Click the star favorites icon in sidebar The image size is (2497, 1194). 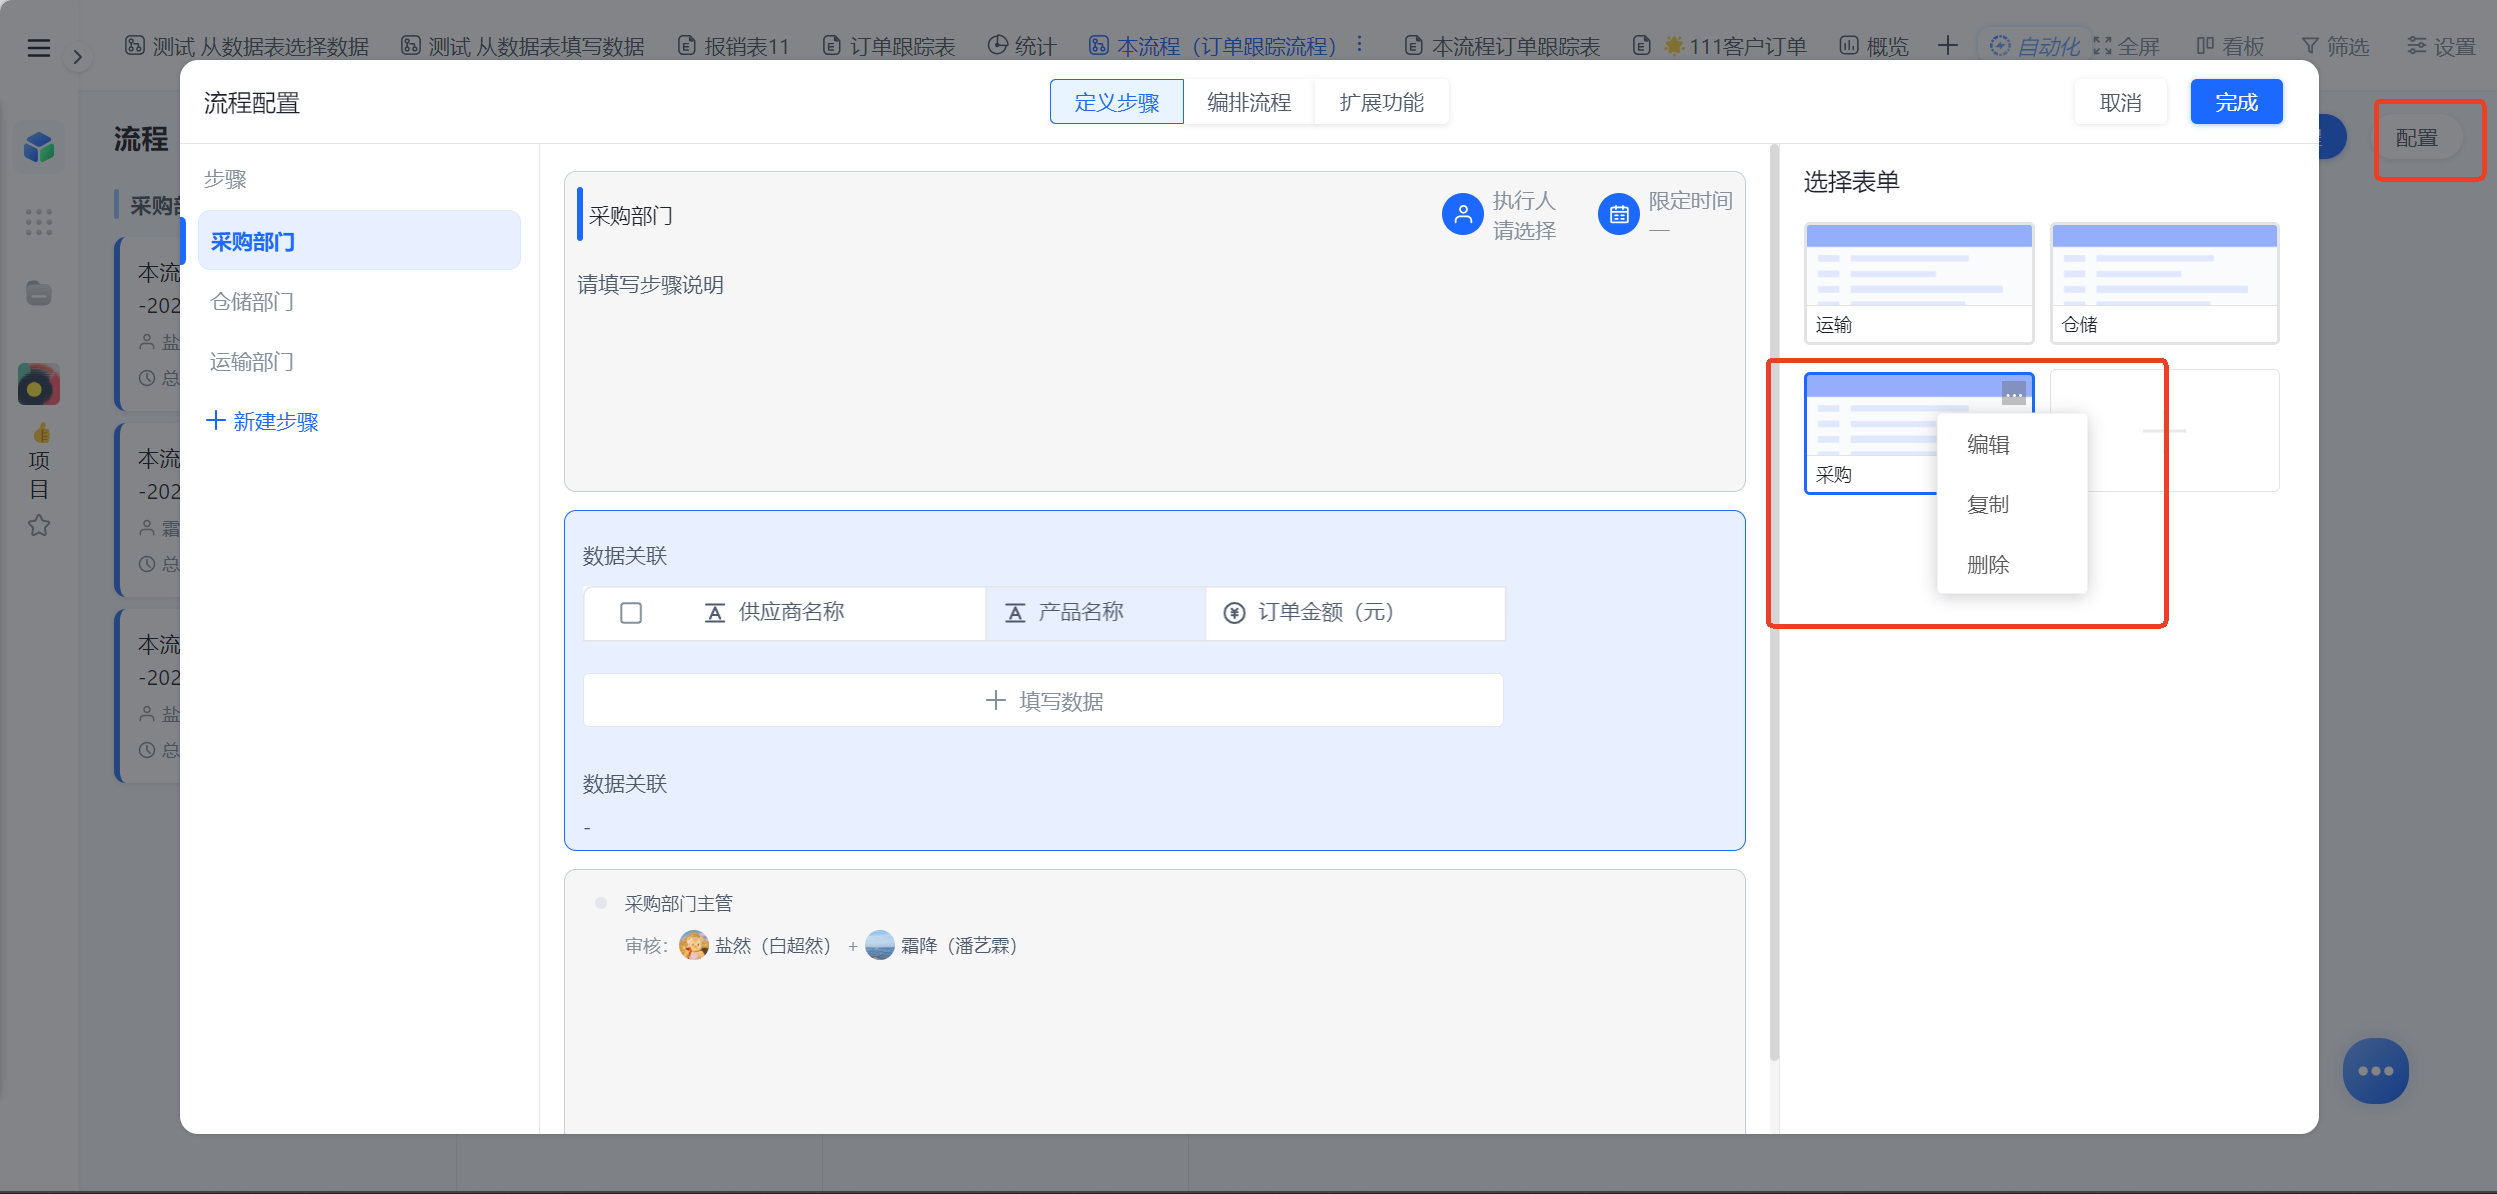[38, 525]
